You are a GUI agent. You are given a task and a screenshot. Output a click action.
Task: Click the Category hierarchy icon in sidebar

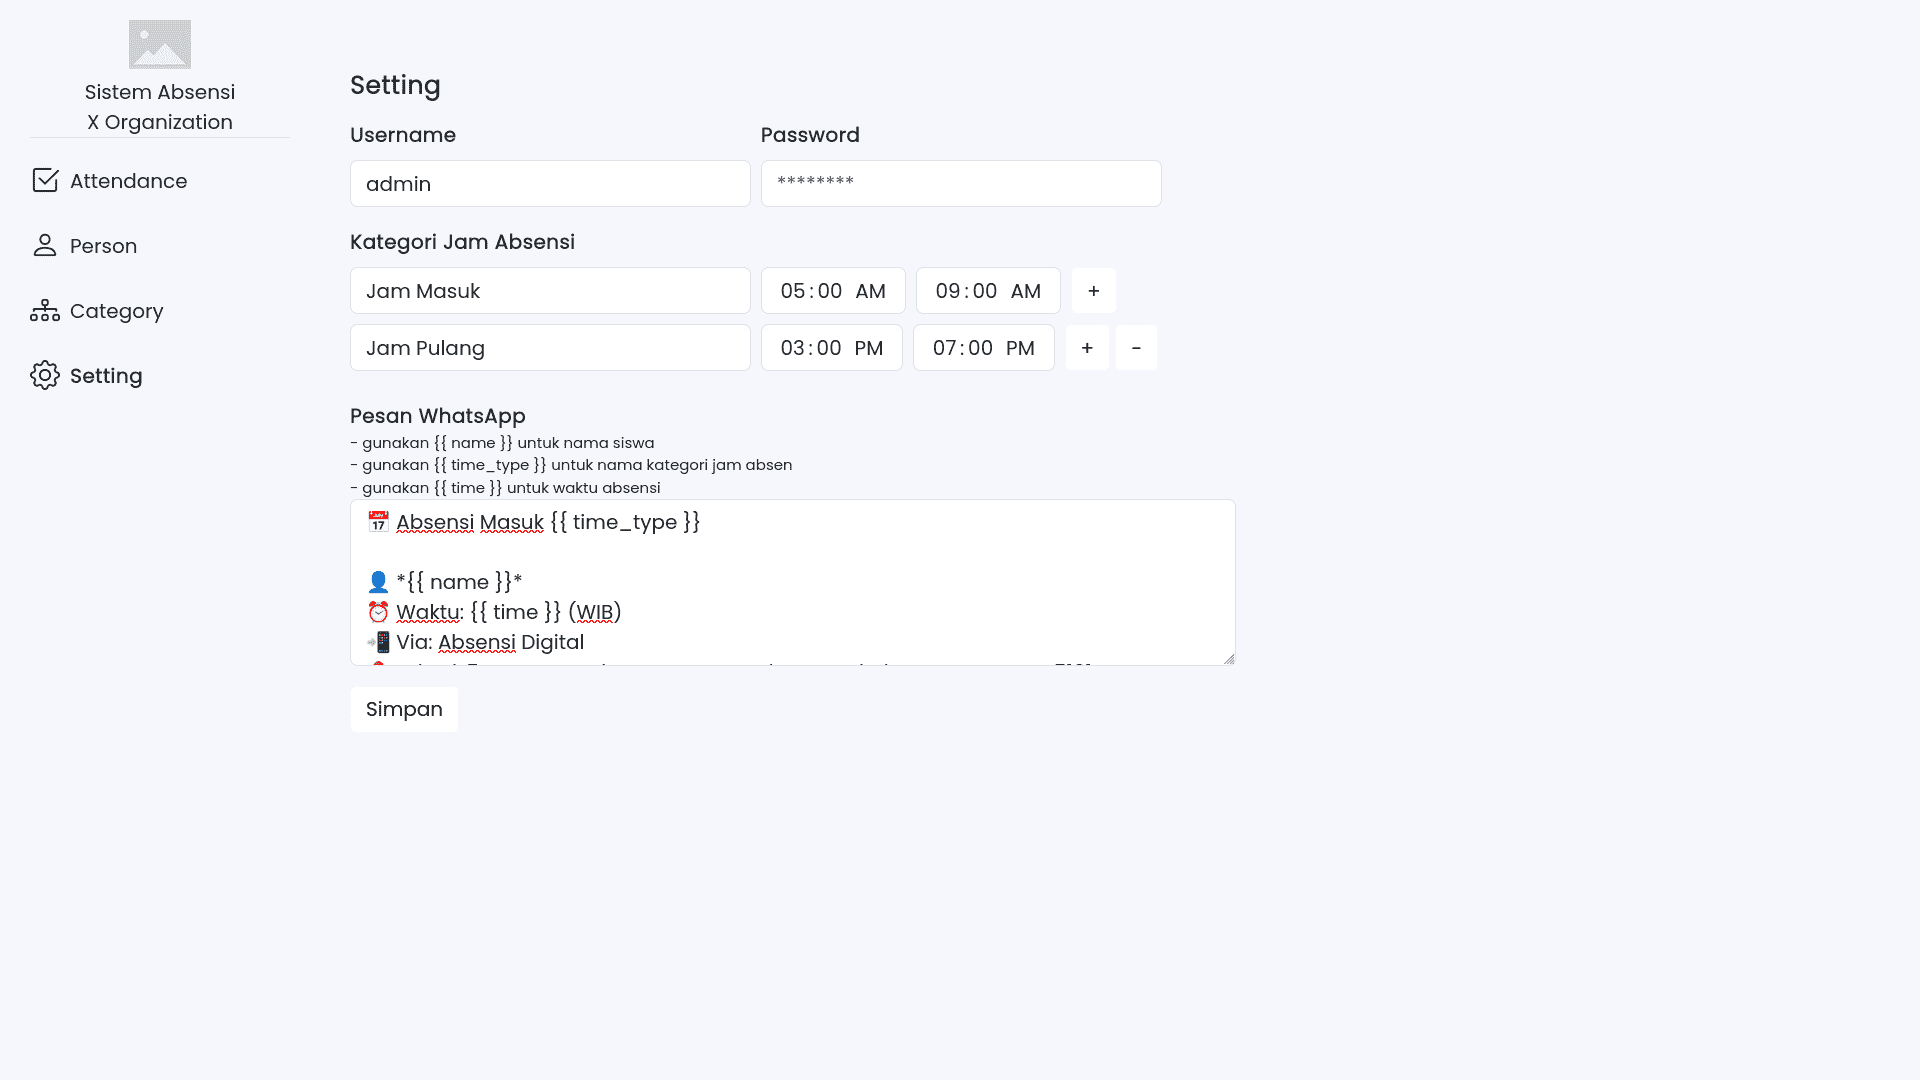point(44,310)
